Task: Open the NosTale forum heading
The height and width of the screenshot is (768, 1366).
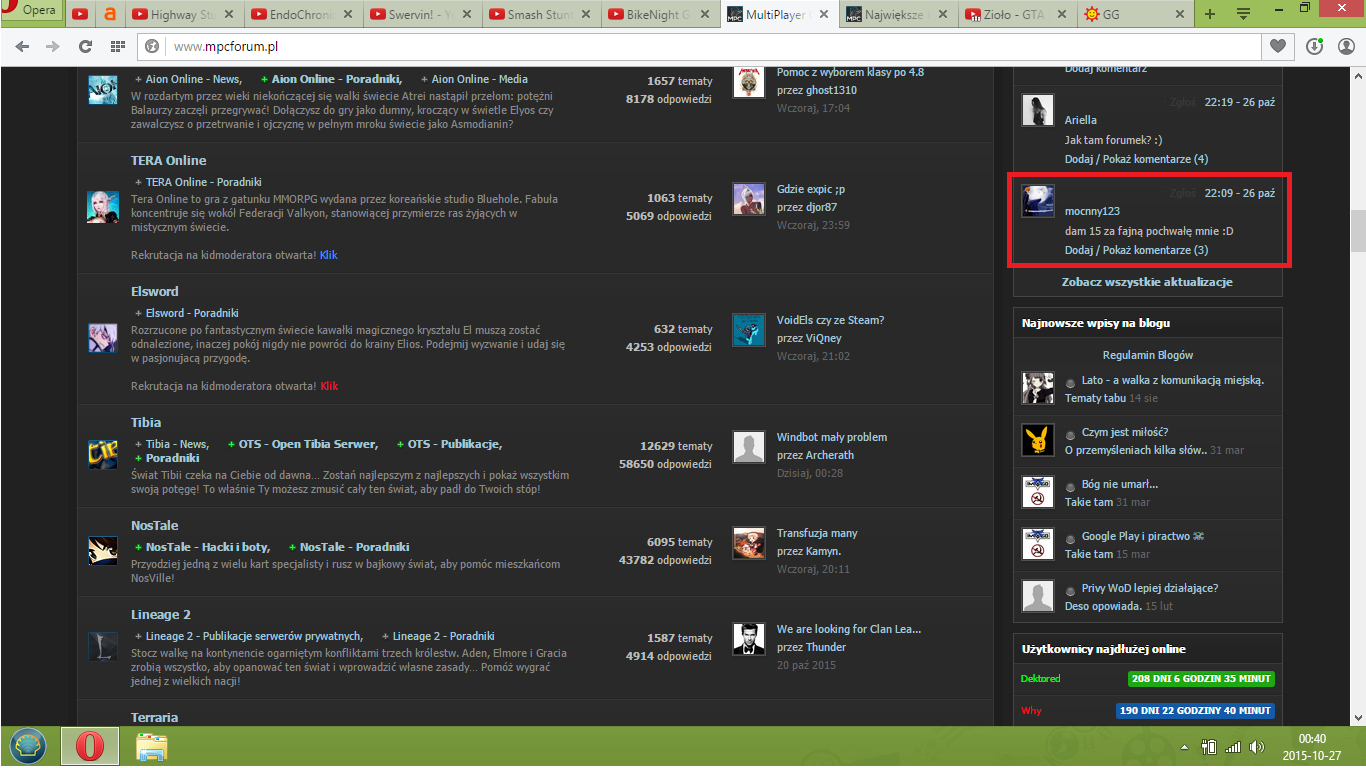Action: tap(154, 525)
